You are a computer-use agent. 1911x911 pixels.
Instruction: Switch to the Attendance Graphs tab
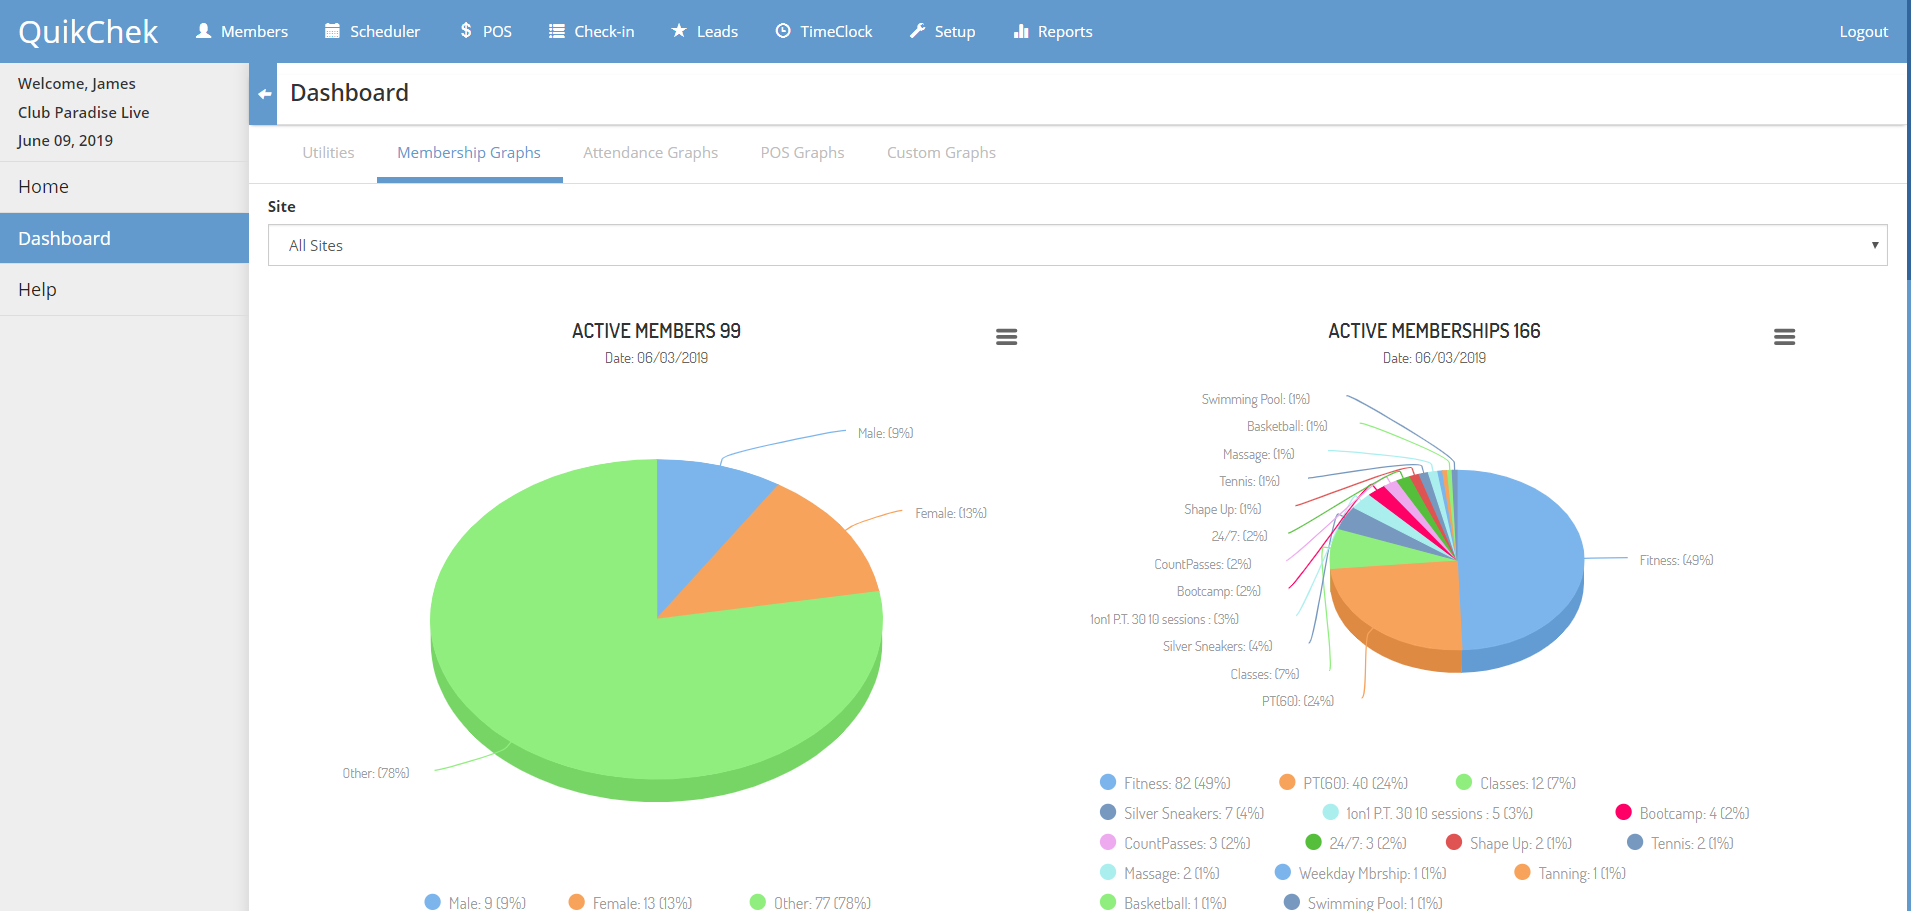650,153
